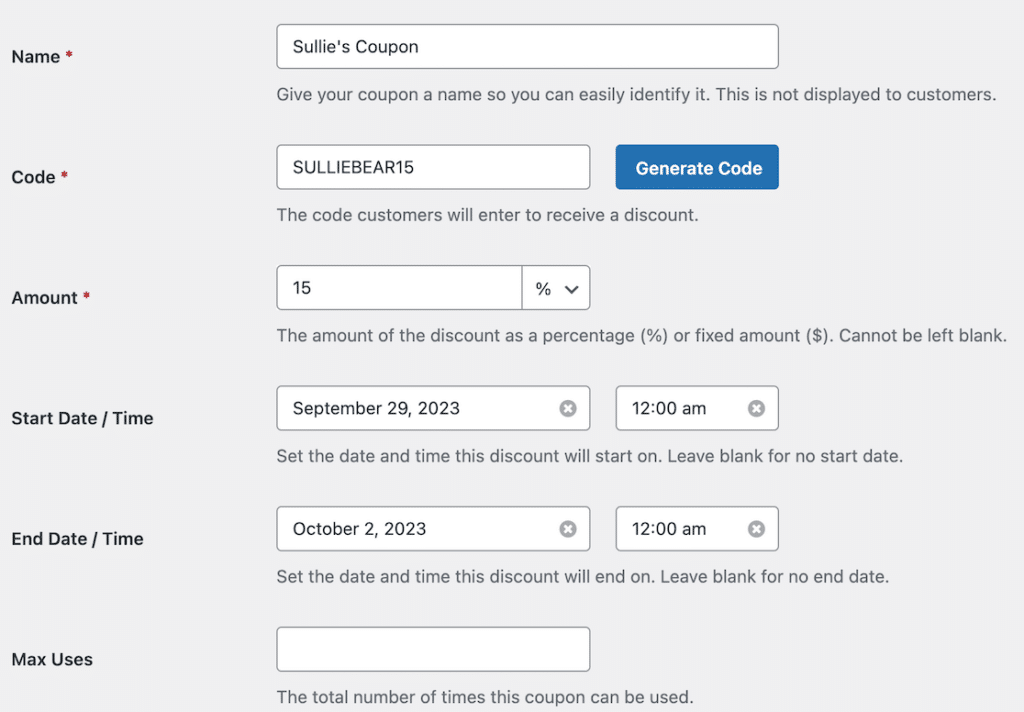Open the percentage or fixed amount dropdown

pos(556,288)
